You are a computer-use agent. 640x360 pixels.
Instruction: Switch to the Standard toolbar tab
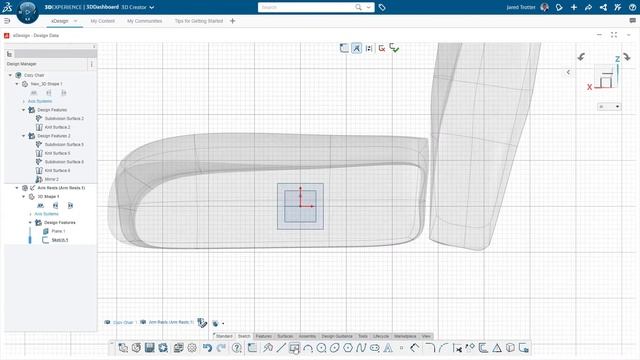click(x=224, y=336)
